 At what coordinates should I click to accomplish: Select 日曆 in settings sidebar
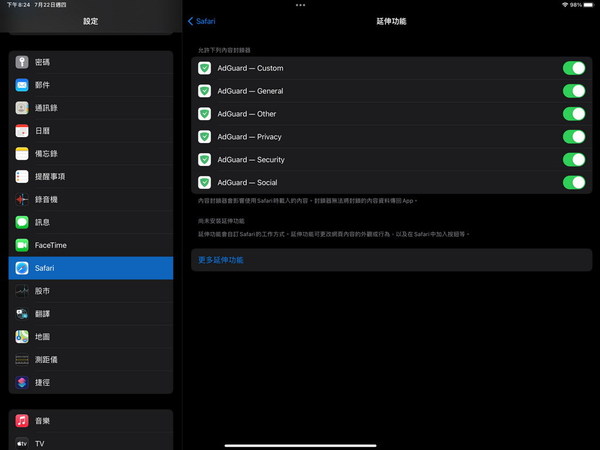(91, 131)
